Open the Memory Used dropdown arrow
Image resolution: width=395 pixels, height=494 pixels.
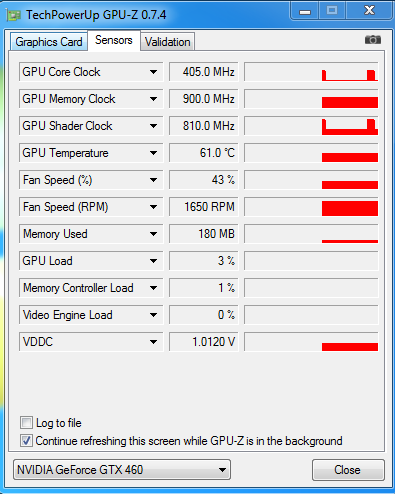tap(153, 234)
